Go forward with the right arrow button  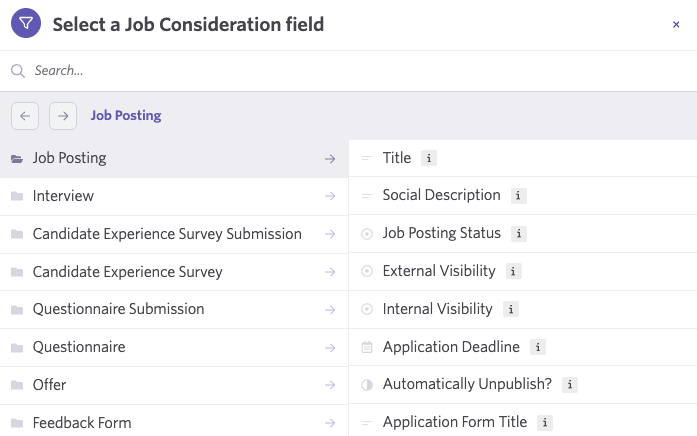pyautogui.click(x=63, y=116)
